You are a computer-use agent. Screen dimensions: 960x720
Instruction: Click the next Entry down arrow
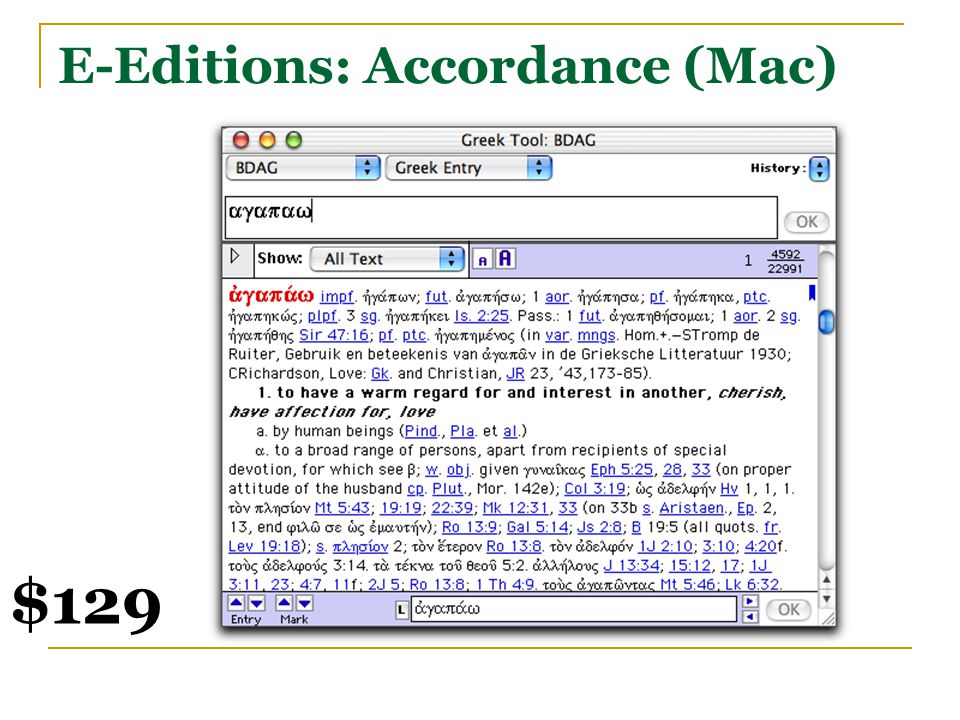(x=257, y=603)
